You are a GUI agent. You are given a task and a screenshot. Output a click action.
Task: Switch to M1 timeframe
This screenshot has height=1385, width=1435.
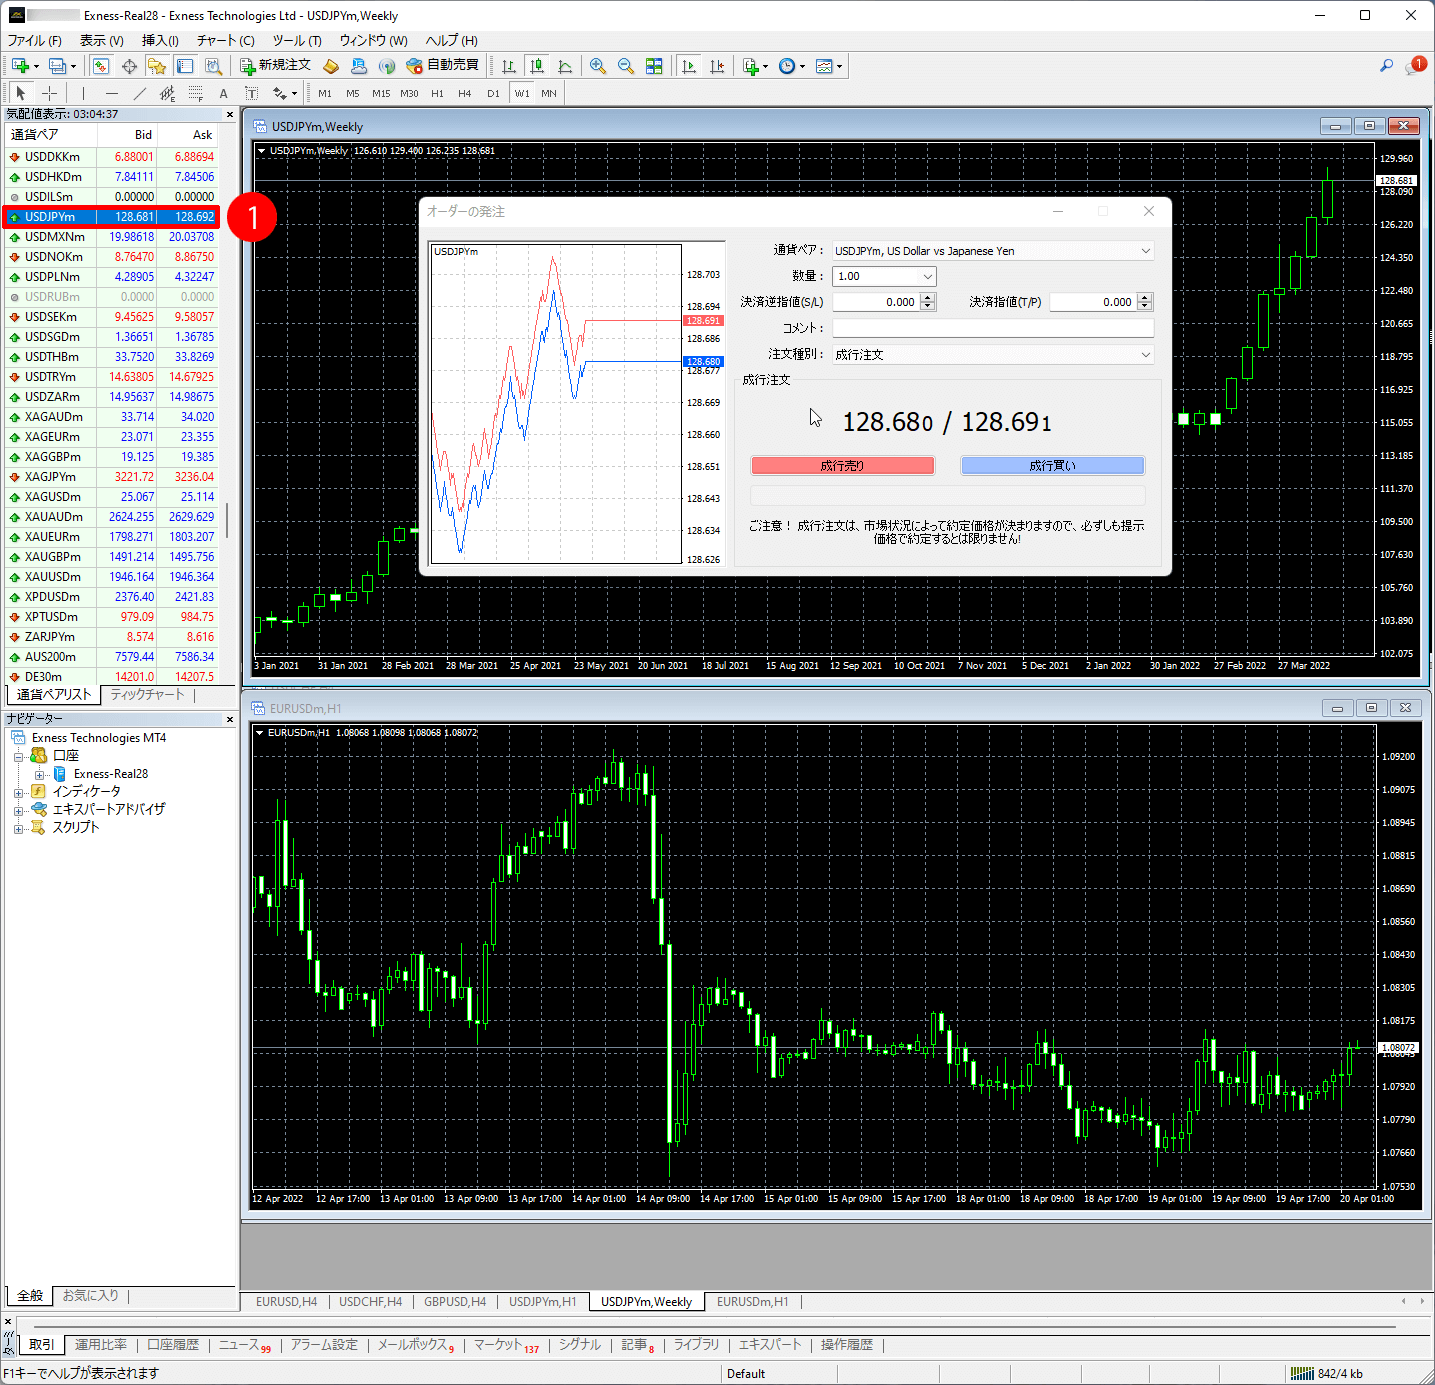(x=325, y=93)
